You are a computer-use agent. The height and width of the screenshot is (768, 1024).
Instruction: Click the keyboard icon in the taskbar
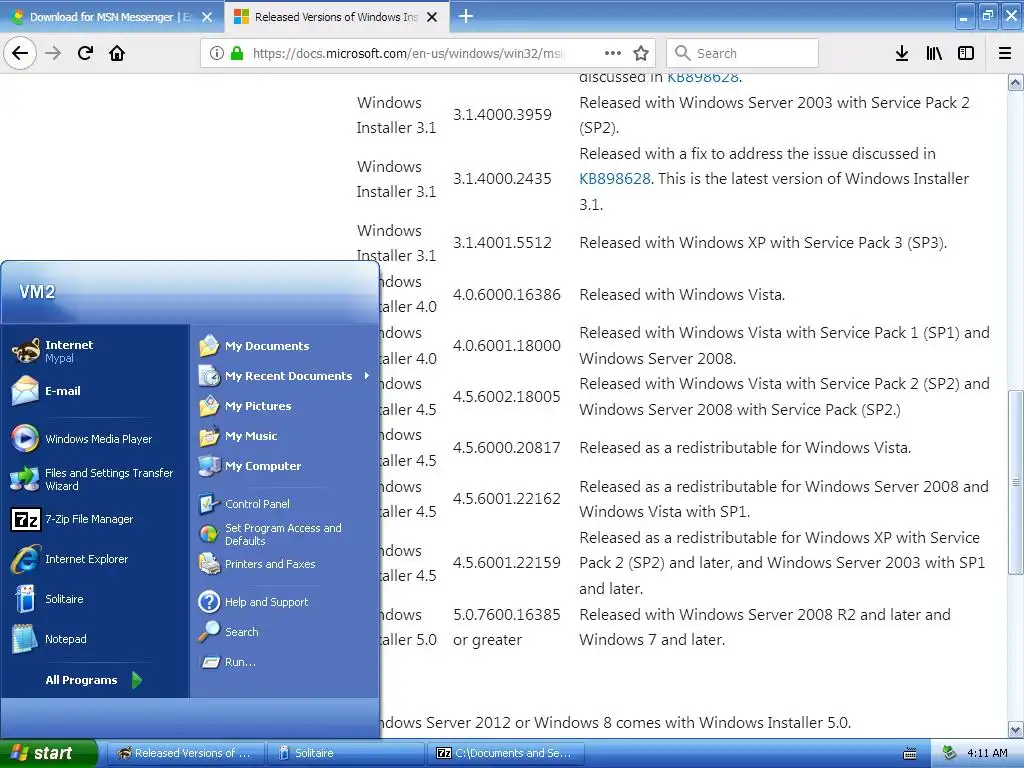(x=910, y=754)
